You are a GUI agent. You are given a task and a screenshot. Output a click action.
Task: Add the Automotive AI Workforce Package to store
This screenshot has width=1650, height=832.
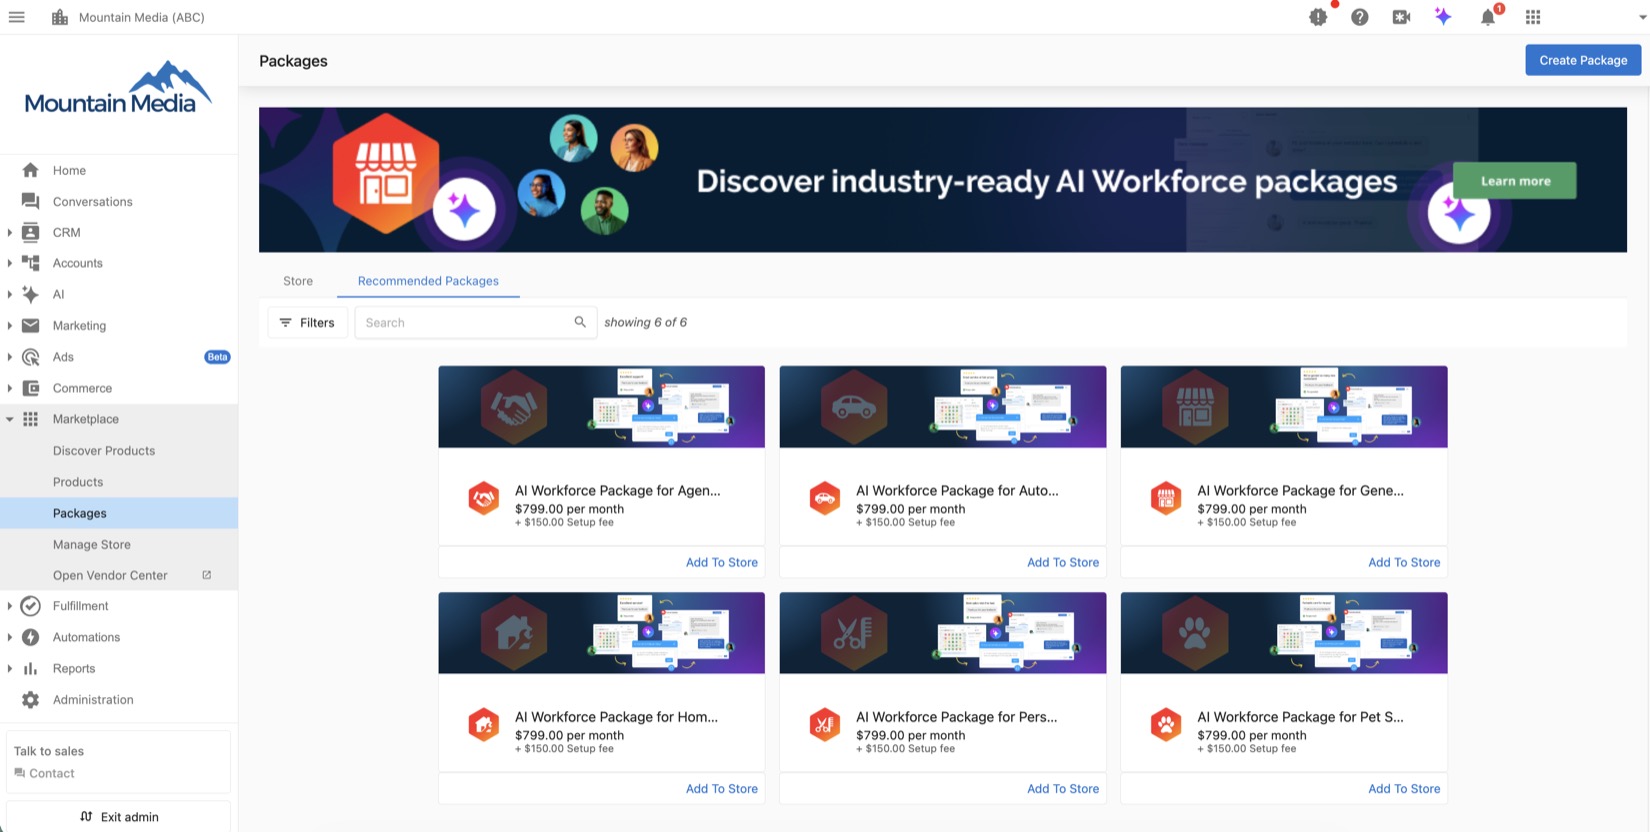pyautogui.click(x=1063, y=562)
